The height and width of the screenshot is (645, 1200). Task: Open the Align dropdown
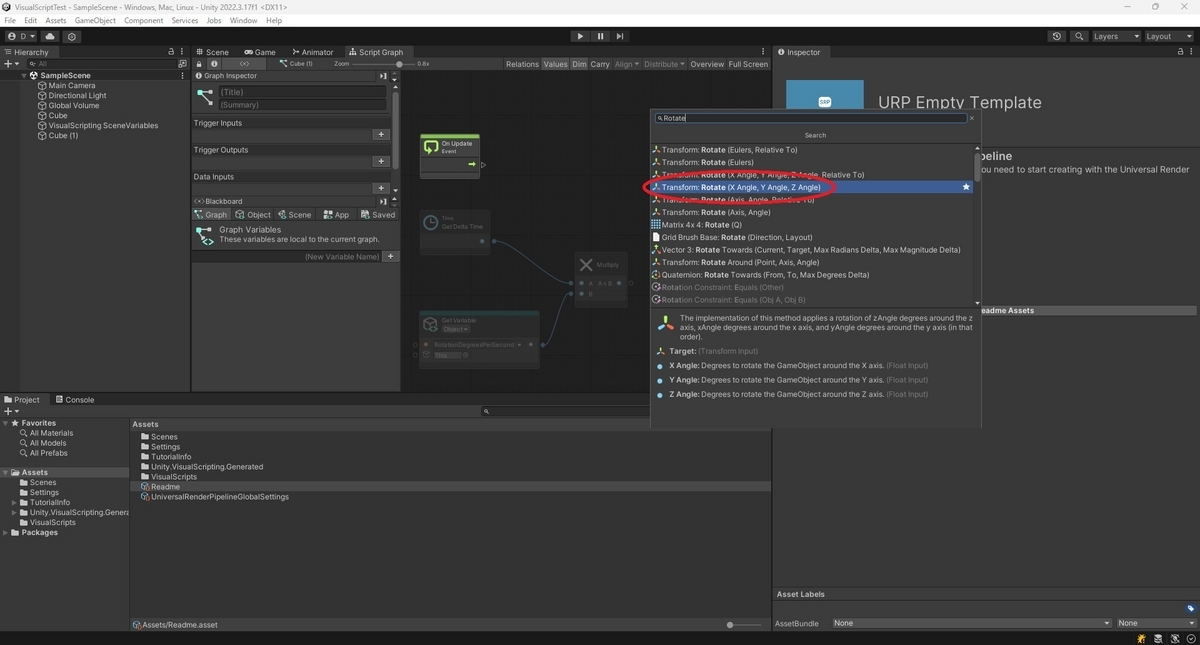(x=626, y=64)
